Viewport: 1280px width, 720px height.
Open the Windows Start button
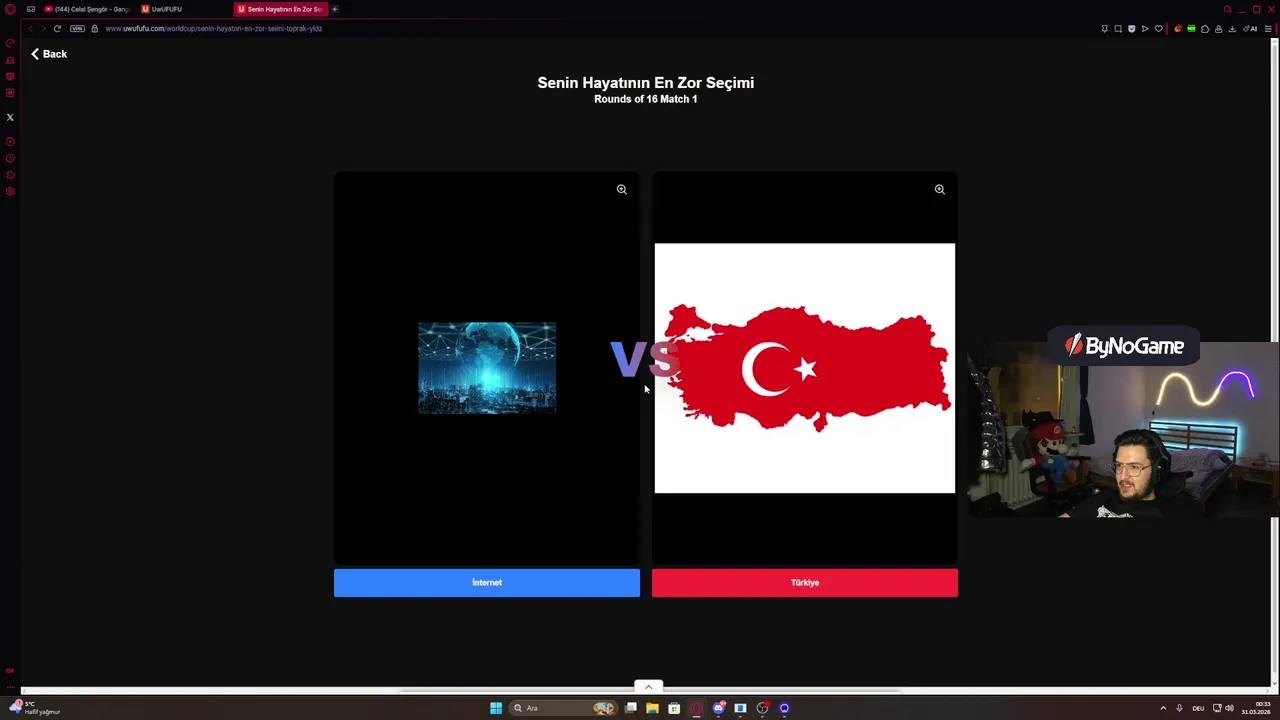tap(496, 708)
